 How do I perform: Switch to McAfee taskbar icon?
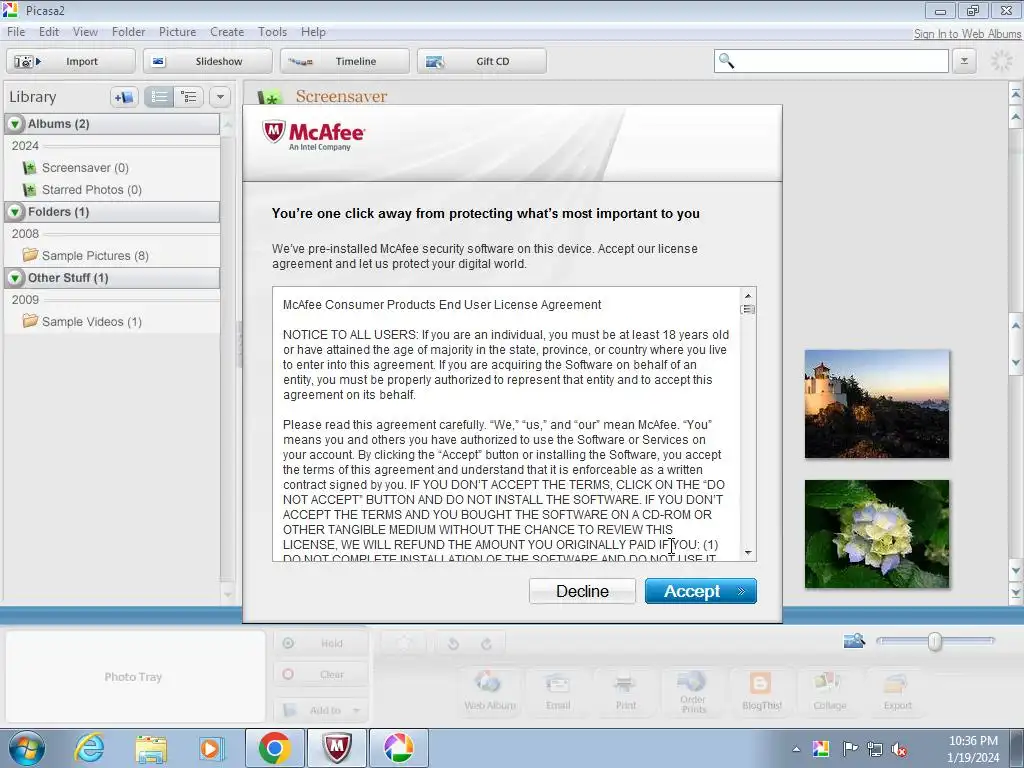(337, 748)
